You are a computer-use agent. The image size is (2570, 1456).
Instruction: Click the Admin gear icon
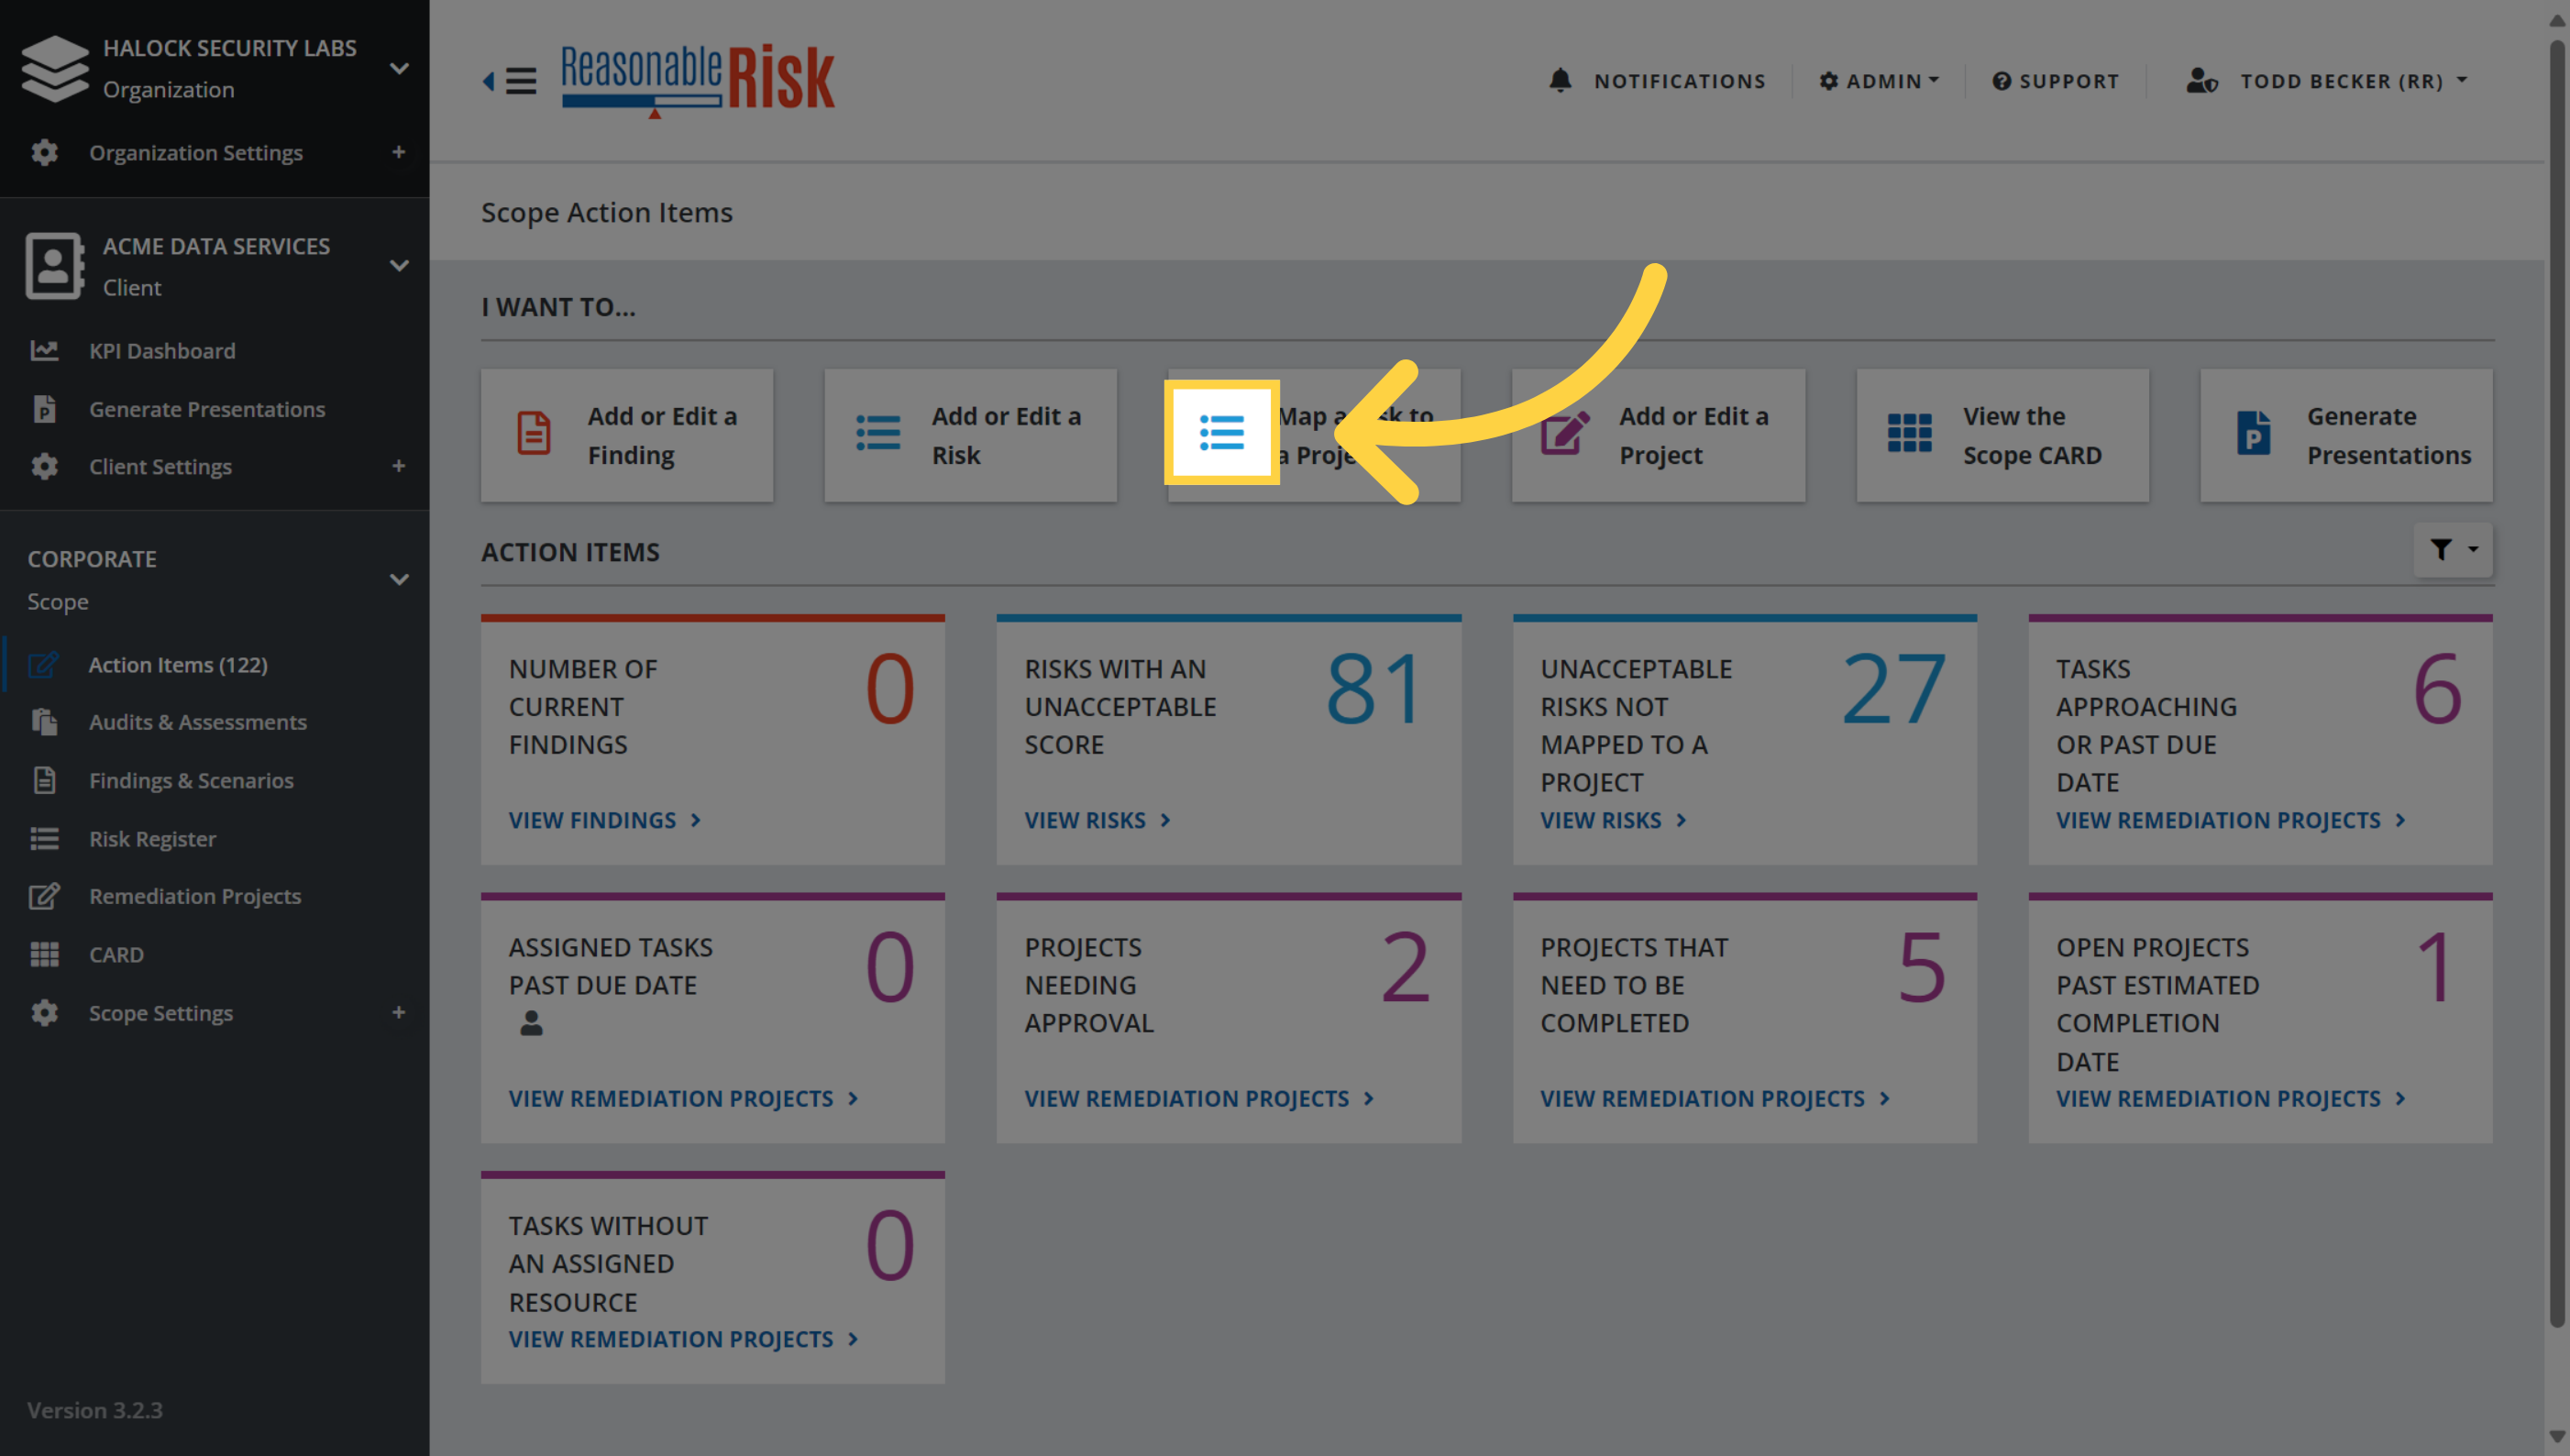pos(1828,81)
